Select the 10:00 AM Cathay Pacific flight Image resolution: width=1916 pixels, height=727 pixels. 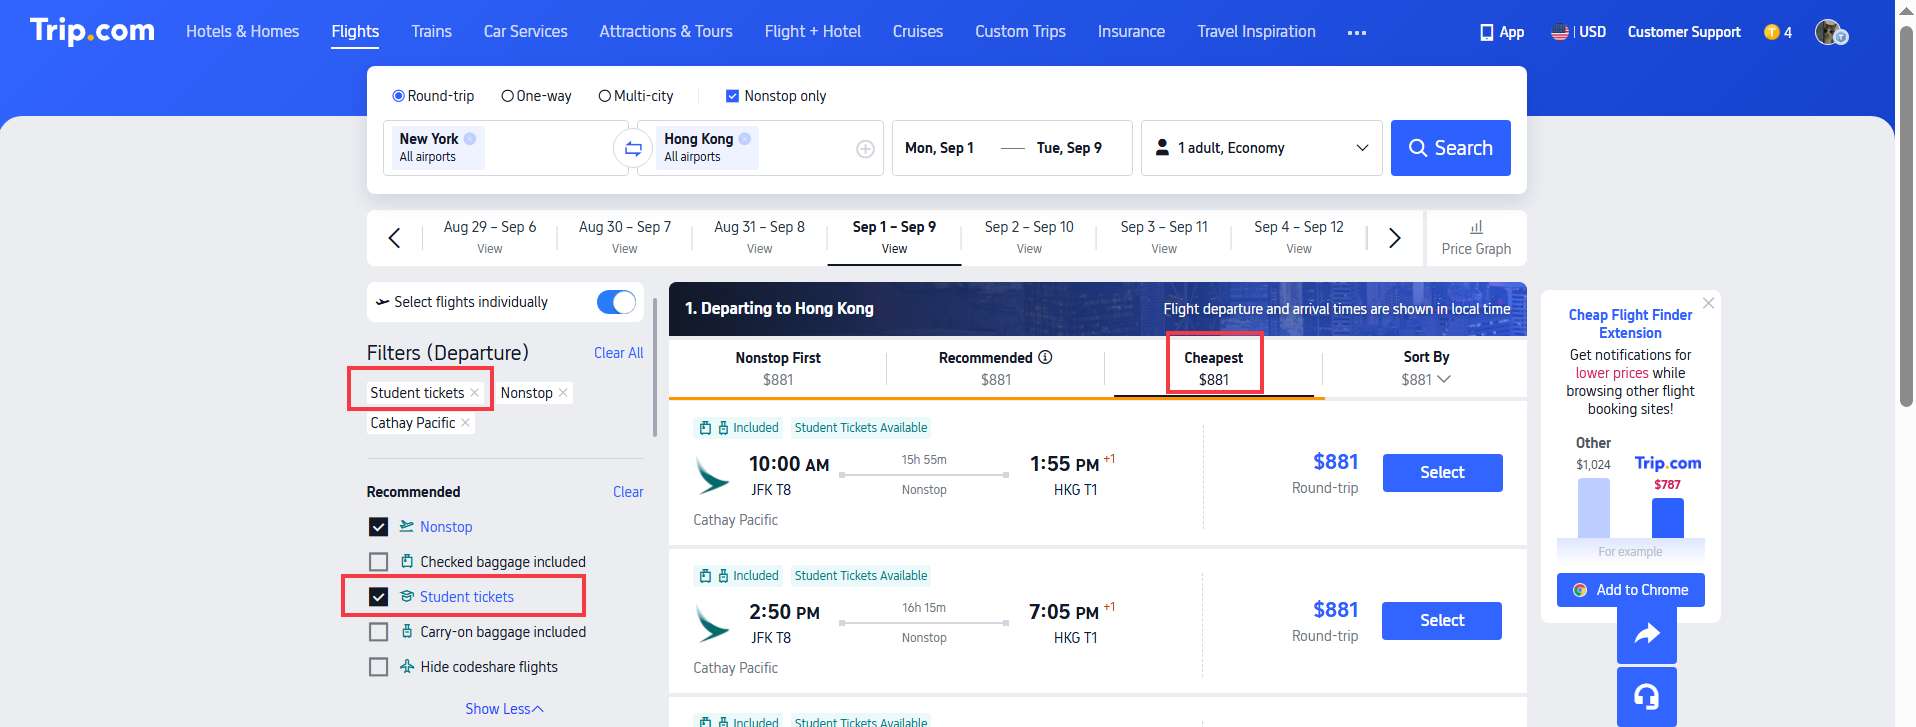pyautogui.click(x=1441, y=472)
